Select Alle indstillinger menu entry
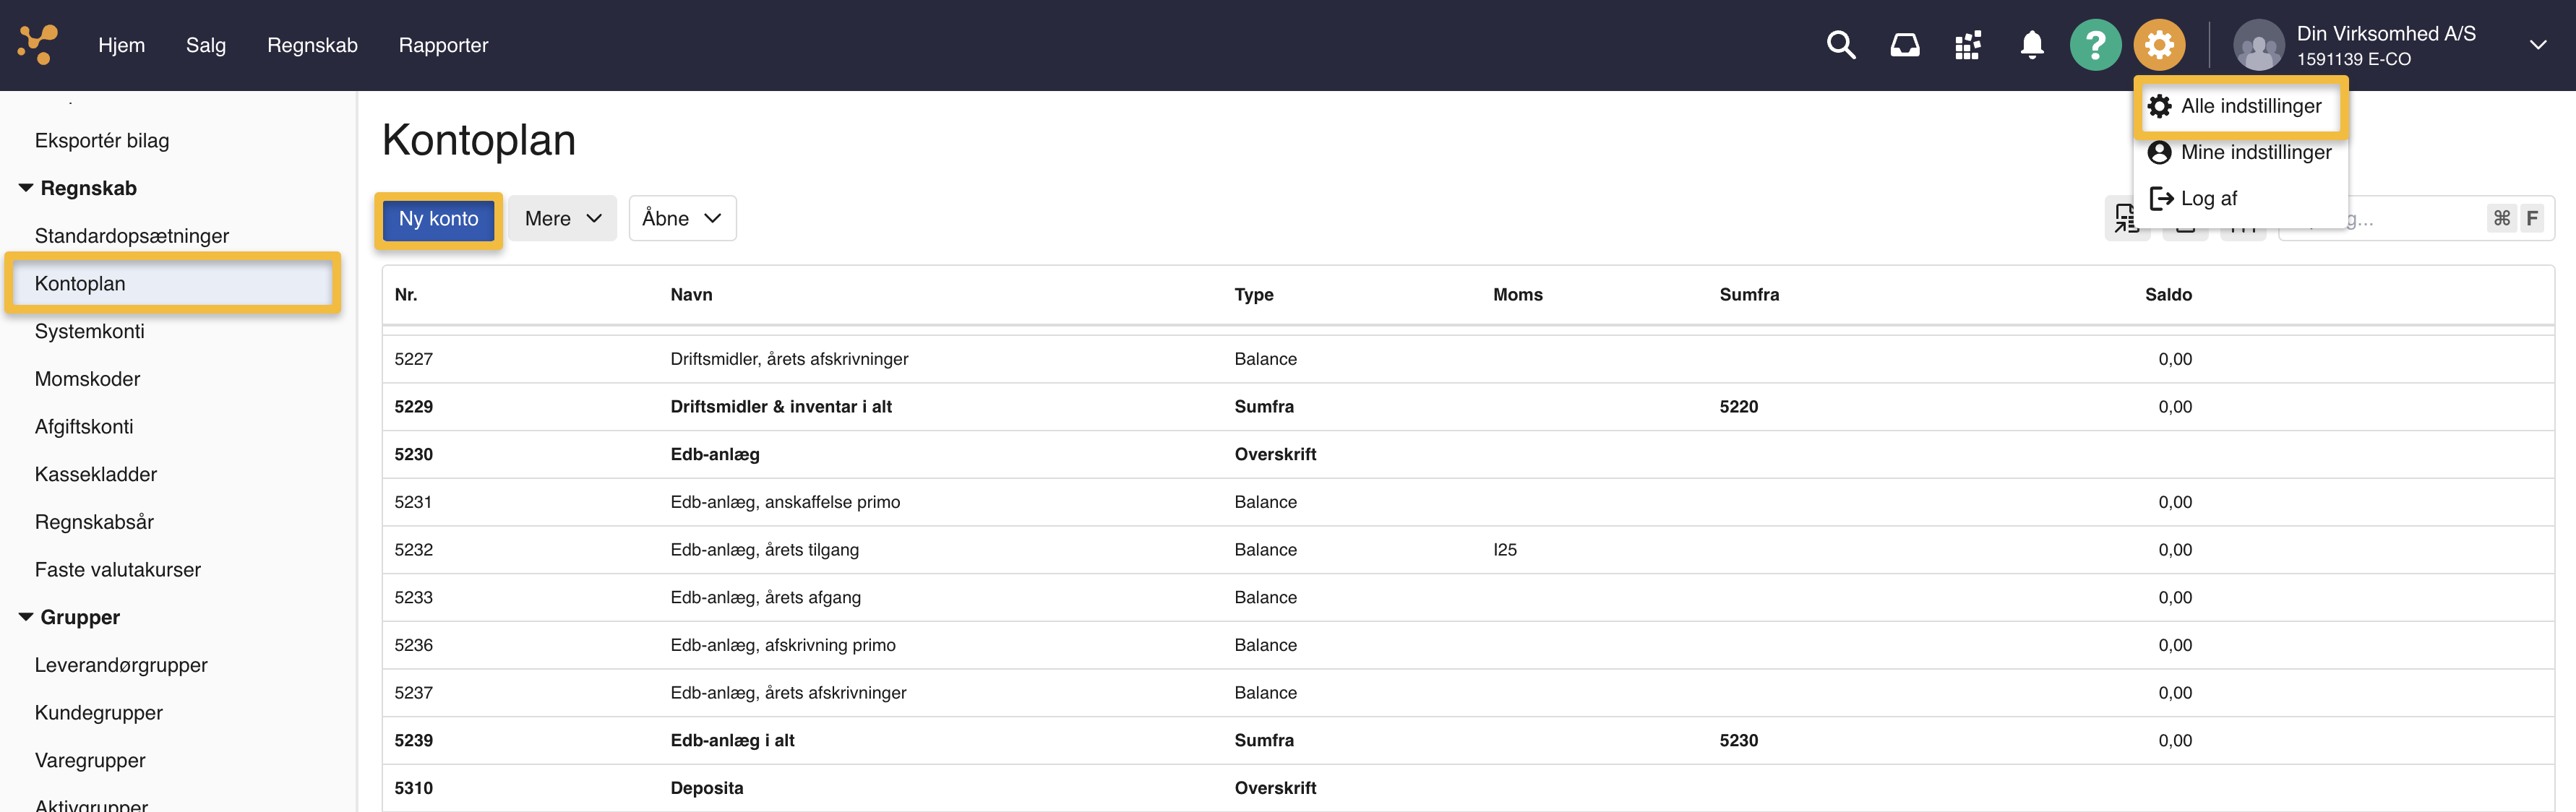The width and height of the screenshot is (2576, 812). point(2249,106)
